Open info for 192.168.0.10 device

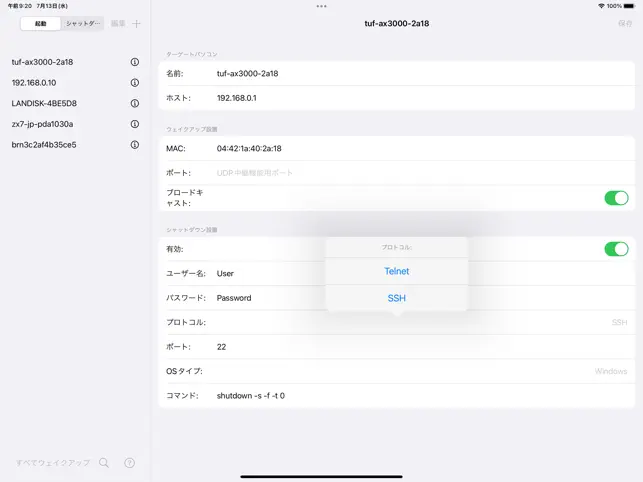pyautogui.click(x=135, y=82)
